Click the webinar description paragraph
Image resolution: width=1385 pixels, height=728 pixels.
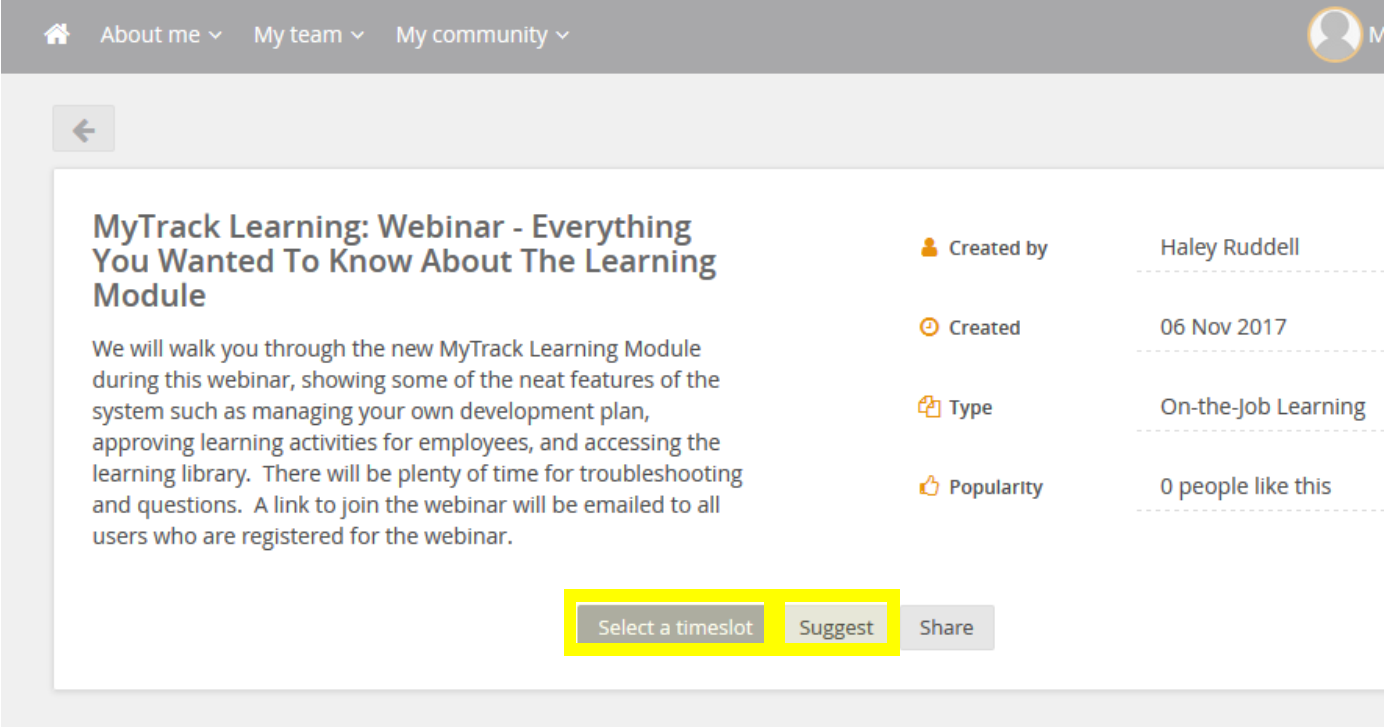[x=418, y=442]
